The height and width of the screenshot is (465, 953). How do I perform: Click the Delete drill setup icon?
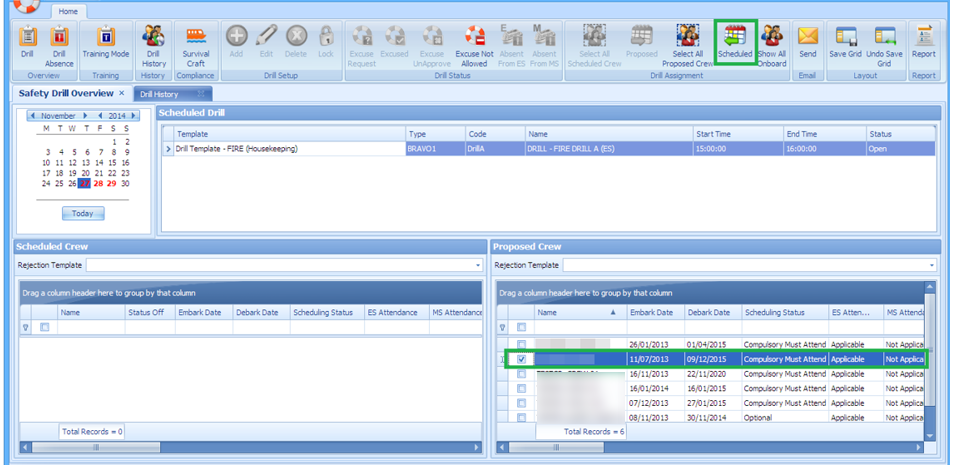click(x=296, y=42)
